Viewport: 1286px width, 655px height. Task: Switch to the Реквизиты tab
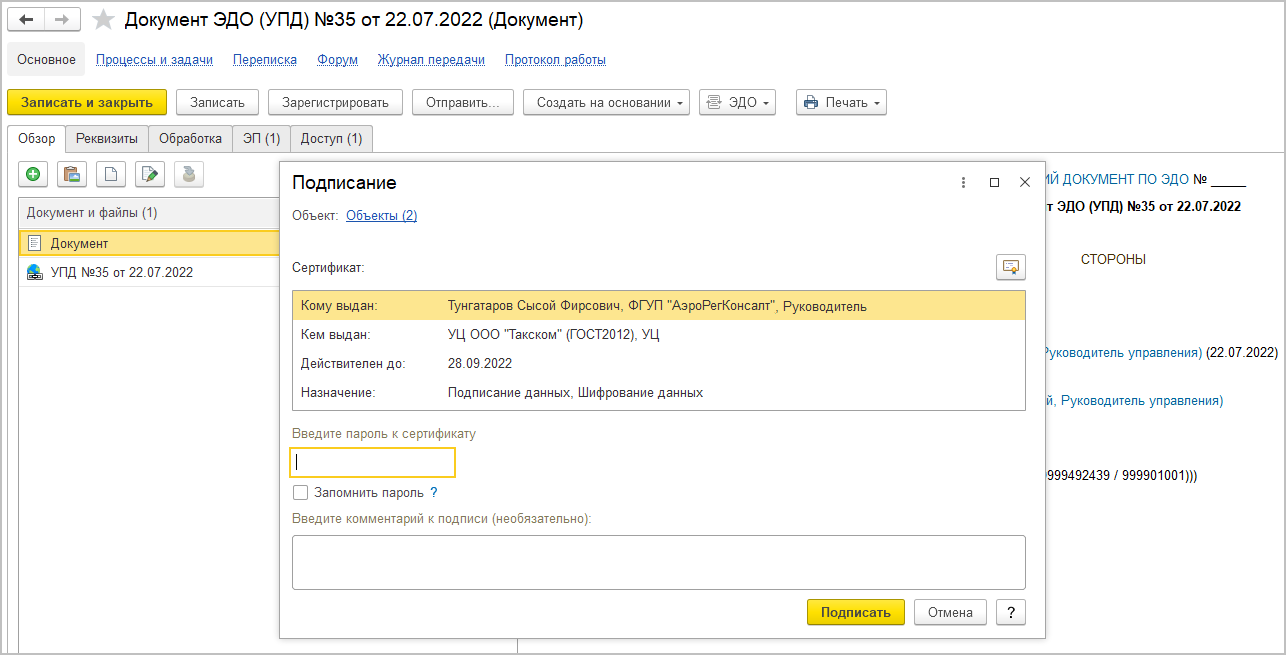pos(107,139)
